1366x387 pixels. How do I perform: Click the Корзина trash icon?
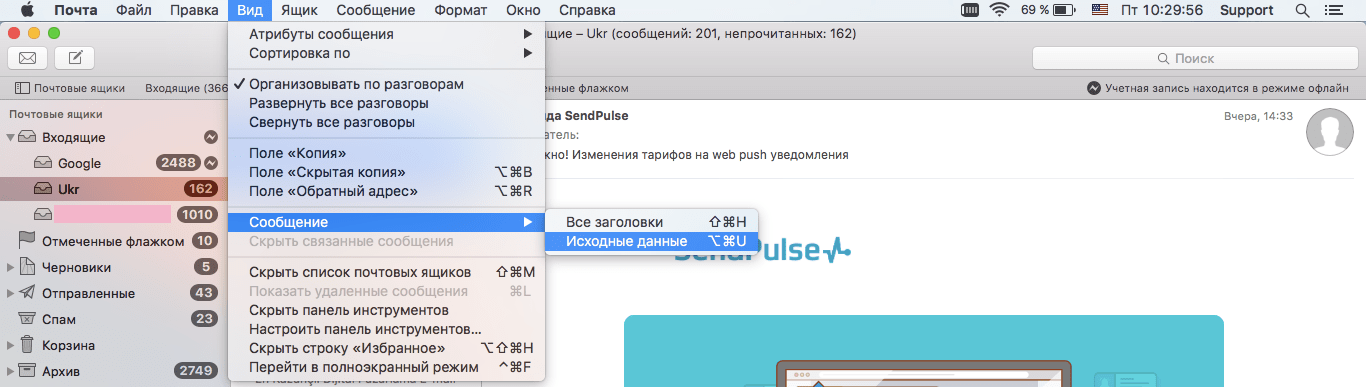pos(26,345)
